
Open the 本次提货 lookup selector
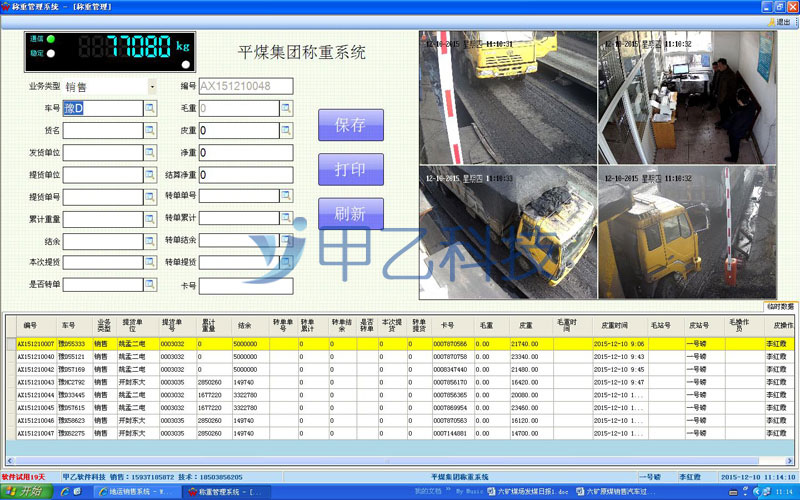[x=151, y=262]
